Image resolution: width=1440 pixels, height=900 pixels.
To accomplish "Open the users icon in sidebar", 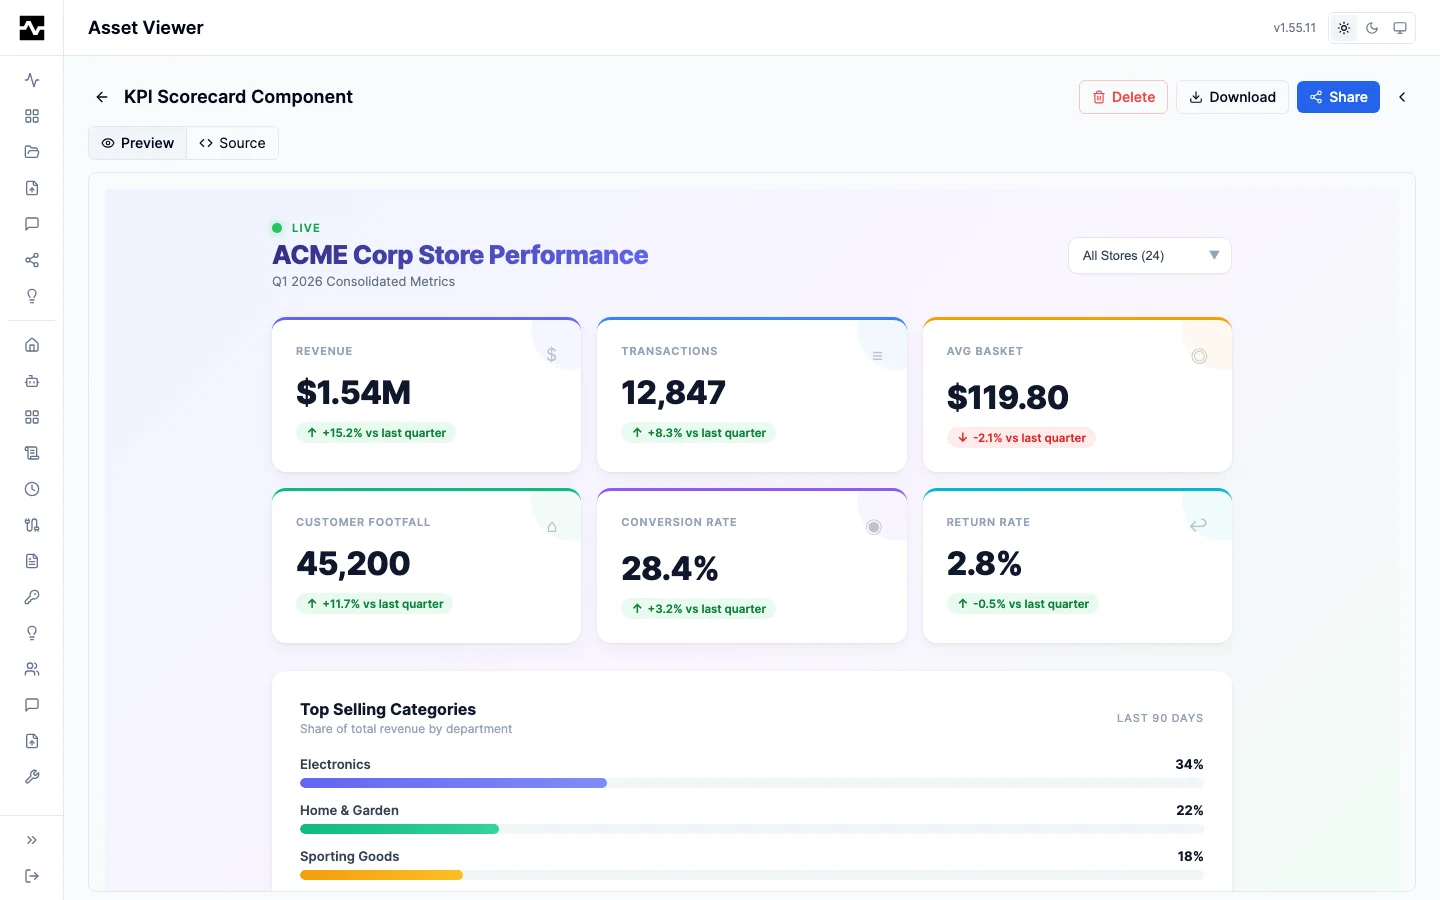I will point(32,669).
